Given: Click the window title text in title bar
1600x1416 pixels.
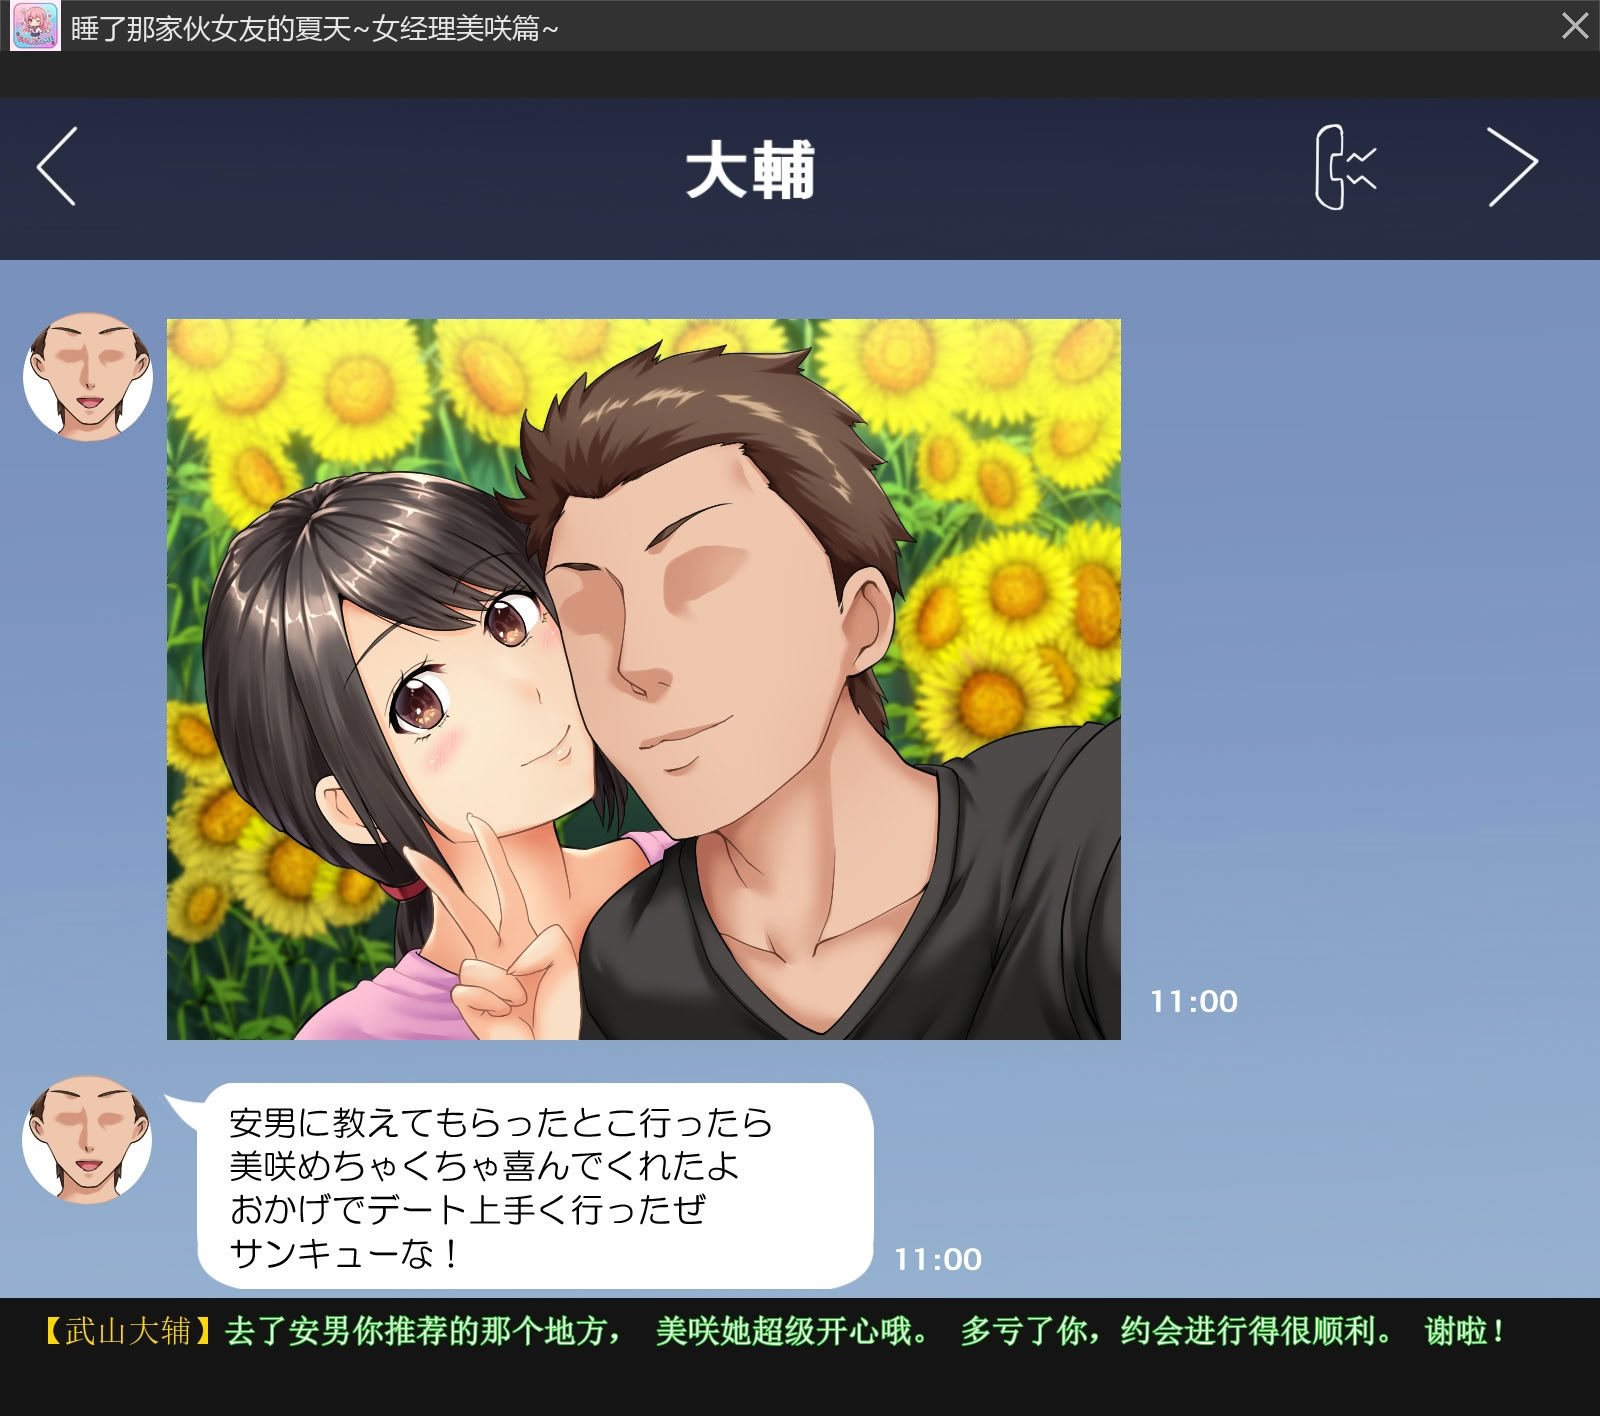Looking at the screenshot, I should click(x=314, y=28).
